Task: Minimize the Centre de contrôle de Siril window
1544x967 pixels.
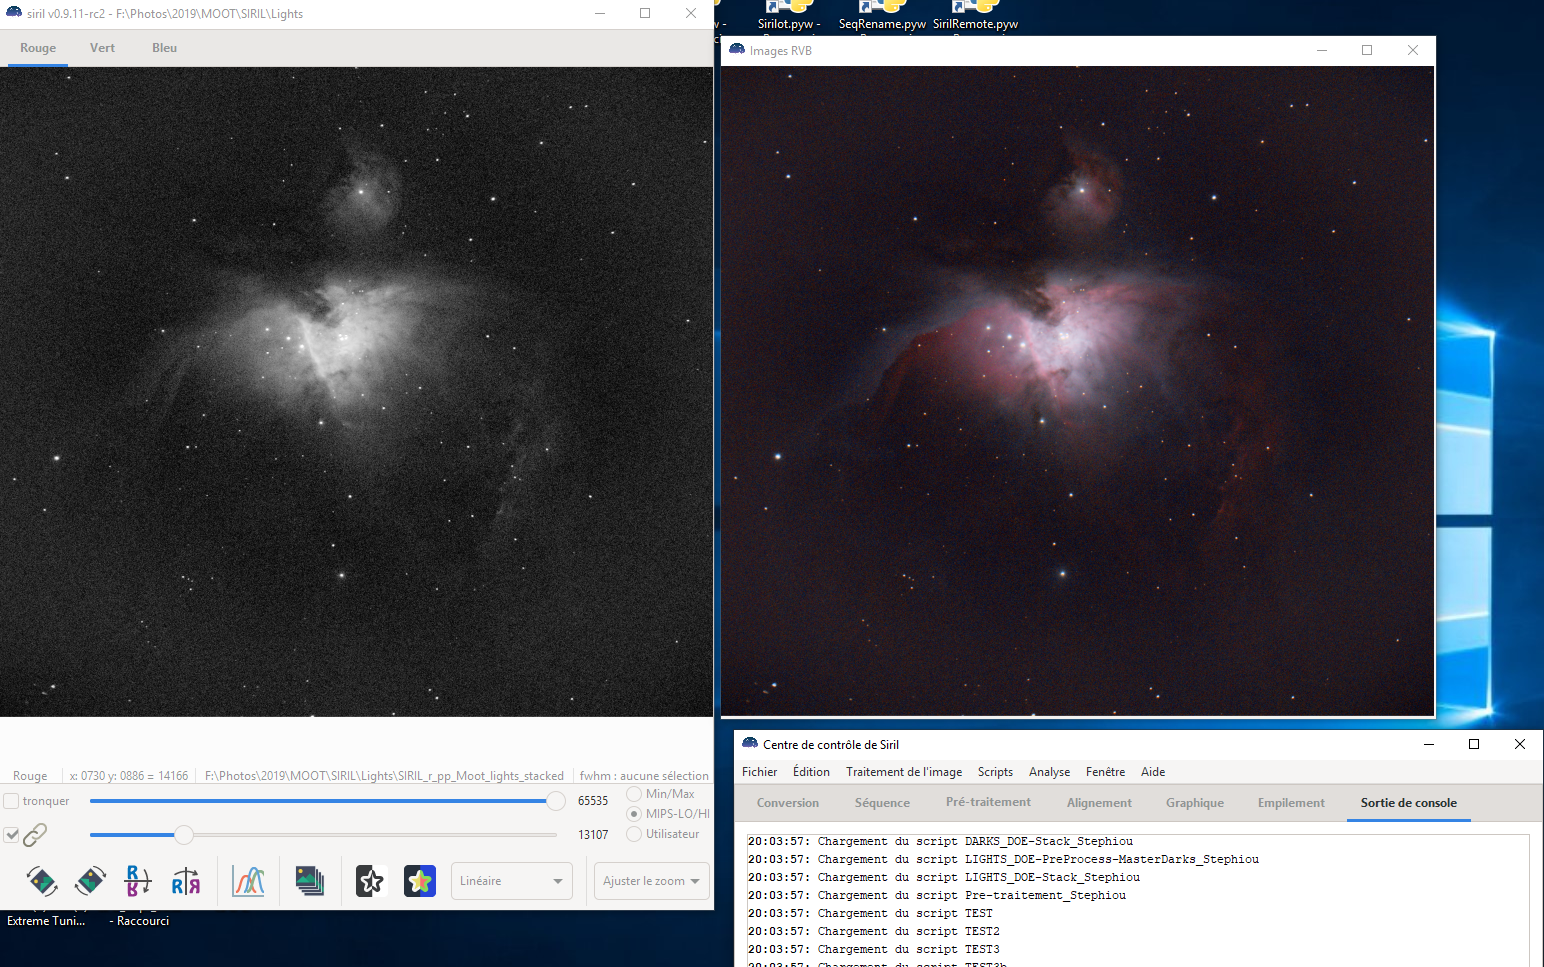Action: (x=1429, y=744)
